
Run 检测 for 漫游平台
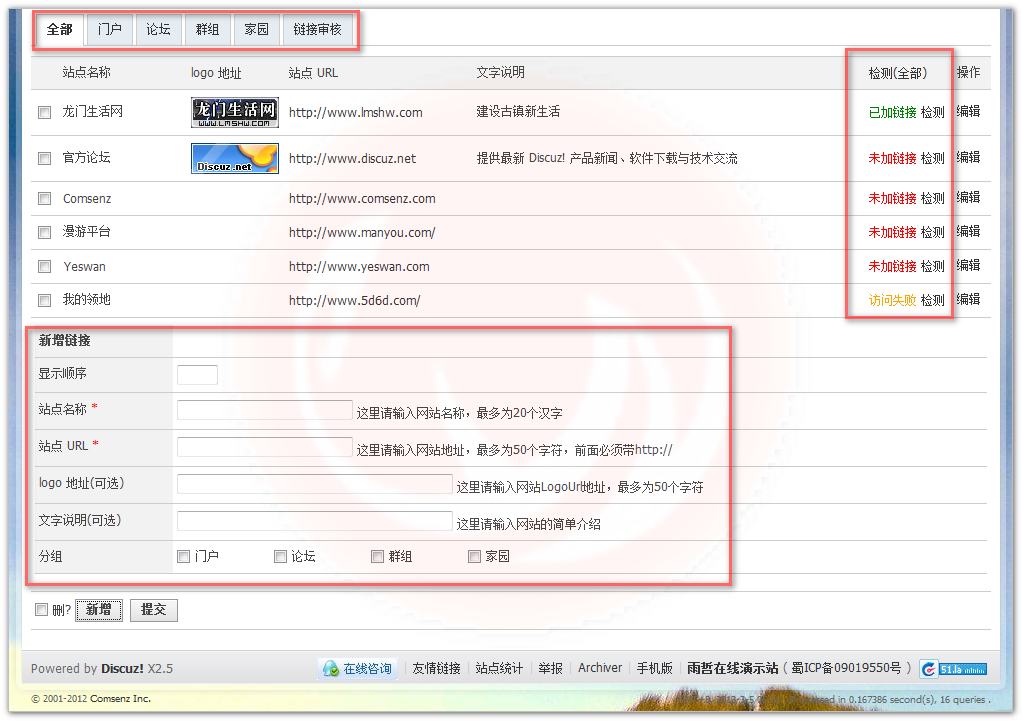933,232
